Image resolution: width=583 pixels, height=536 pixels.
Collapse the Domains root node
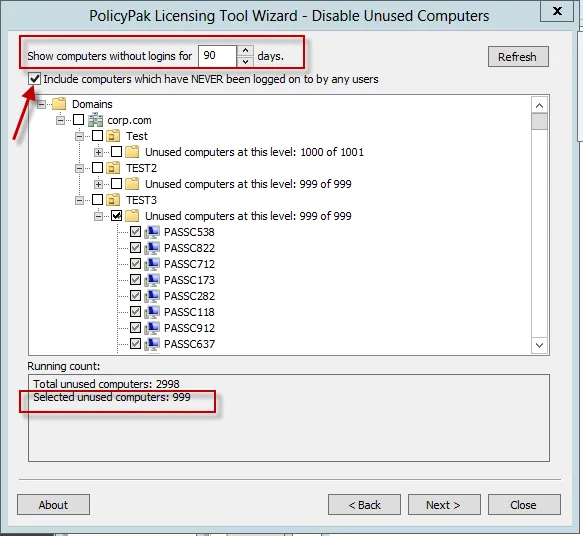pyautogui.click(x=42, y=104)
